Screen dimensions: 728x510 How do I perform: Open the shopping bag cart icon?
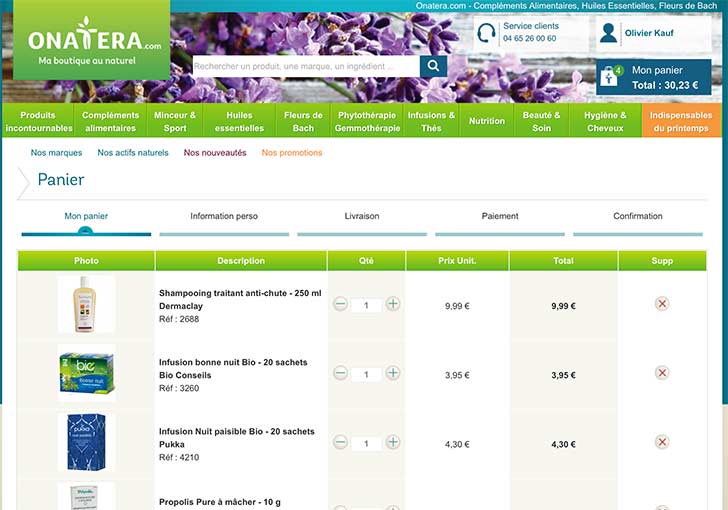point(610,76)
